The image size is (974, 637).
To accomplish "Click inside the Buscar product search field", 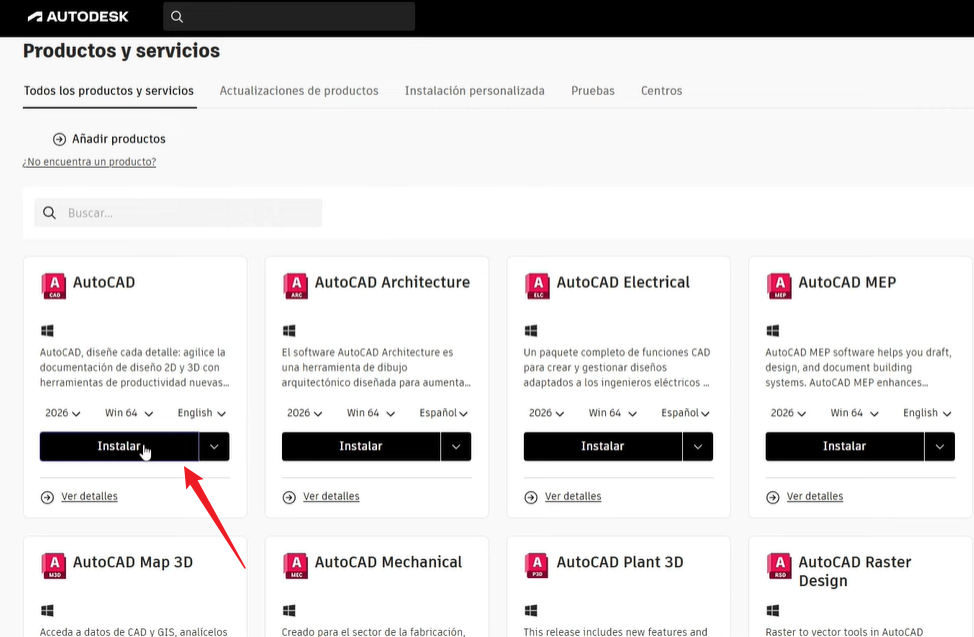I will pyautogui.click(x=180, y=212).
